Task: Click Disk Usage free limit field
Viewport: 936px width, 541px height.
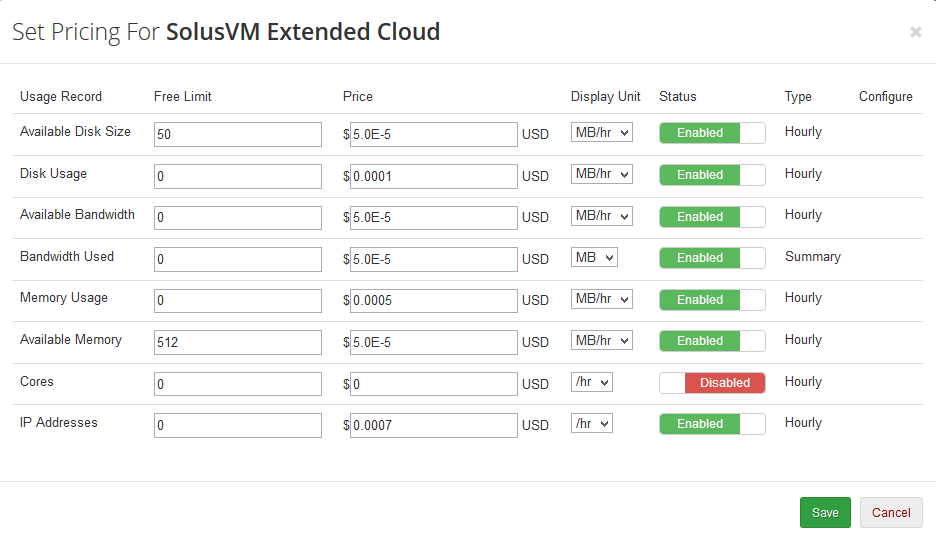Action: 238,176
